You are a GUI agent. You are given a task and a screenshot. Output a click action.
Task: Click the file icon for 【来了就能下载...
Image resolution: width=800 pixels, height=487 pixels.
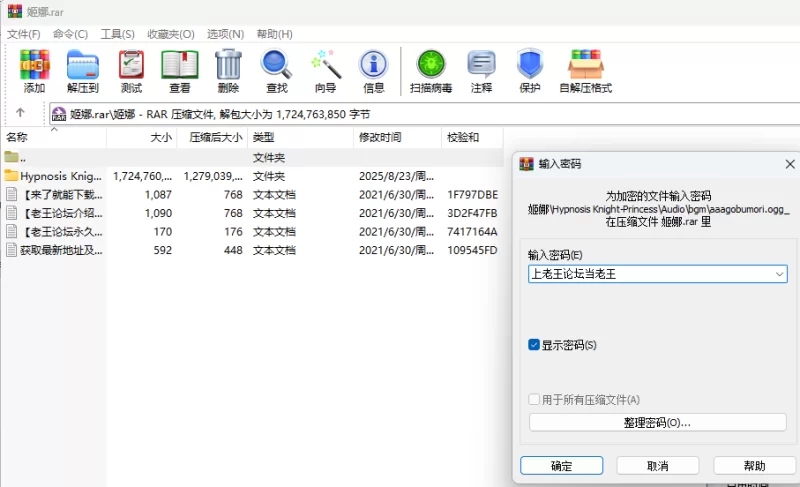(x=11, y=194)
